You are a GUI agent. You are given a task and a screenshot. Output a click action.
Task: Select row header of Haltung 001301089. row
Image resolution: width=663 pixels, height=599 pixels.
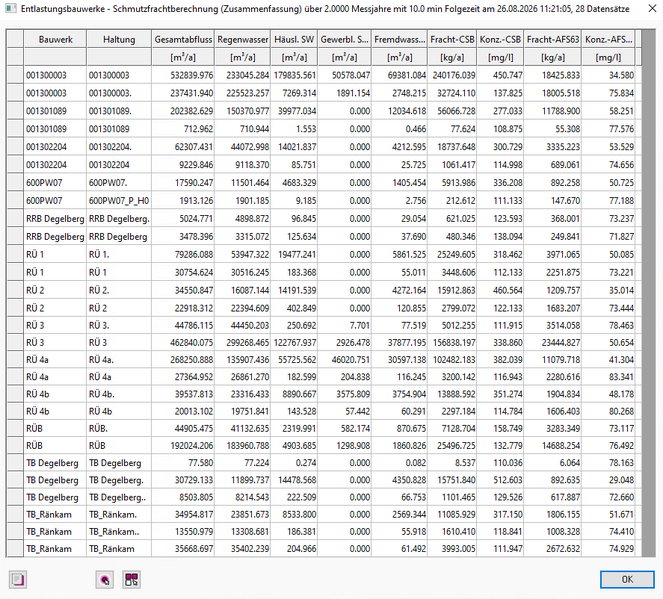pos(15,111)
